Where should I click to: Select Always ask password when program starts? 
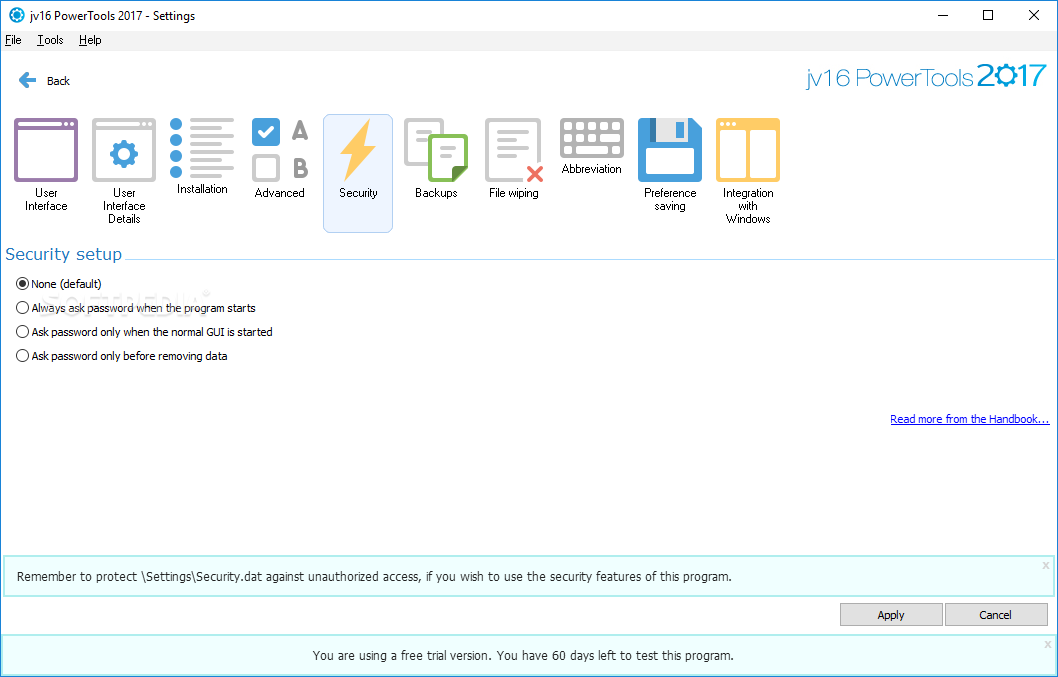[136, 308]
